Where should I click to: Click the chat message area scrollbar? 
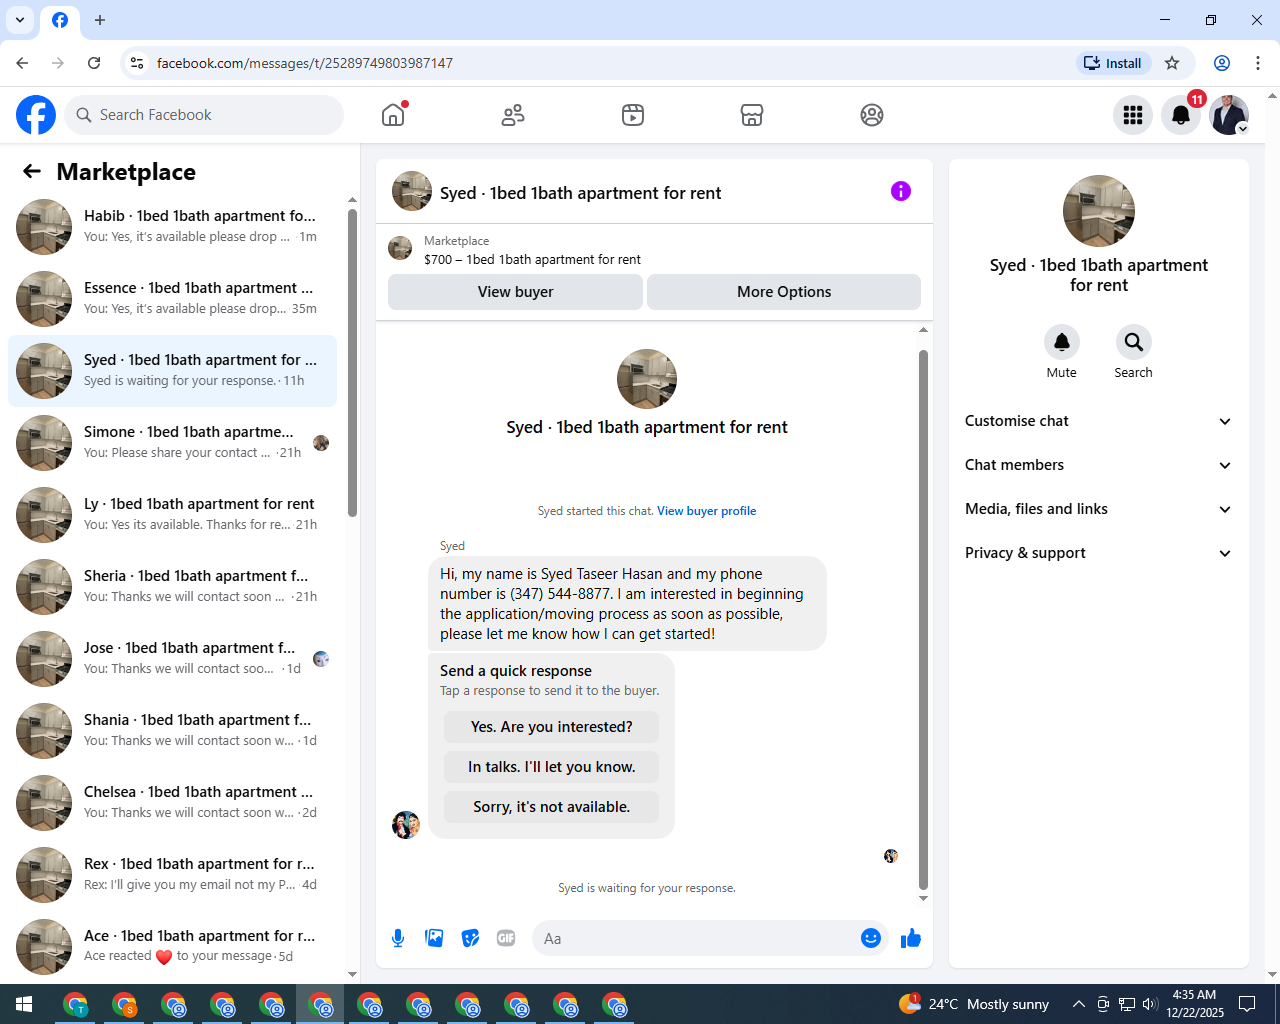[x=923, y=620]
